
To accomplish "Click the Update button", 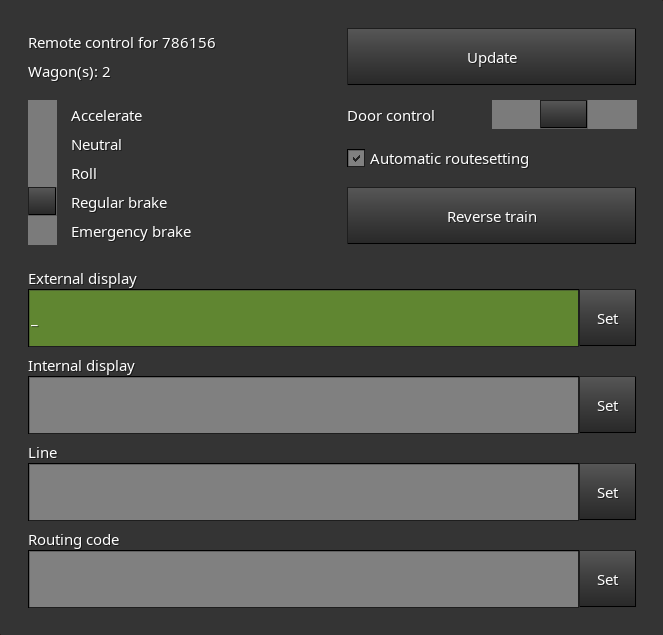I will 491,57.
